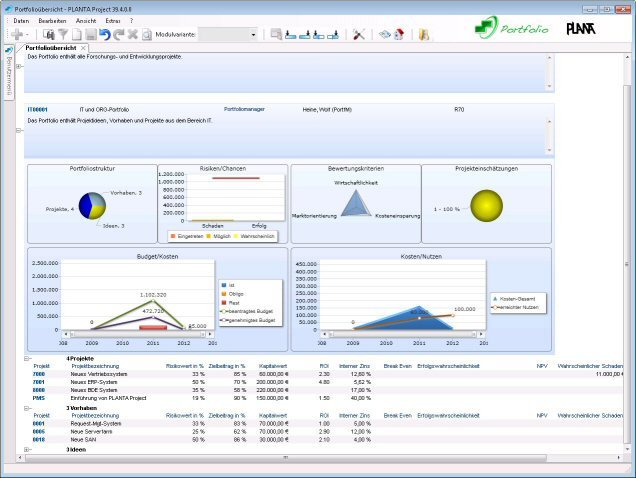Click the yellow book icon in toolbar
The width and height of the screenshot is (636, 478).
424,34
